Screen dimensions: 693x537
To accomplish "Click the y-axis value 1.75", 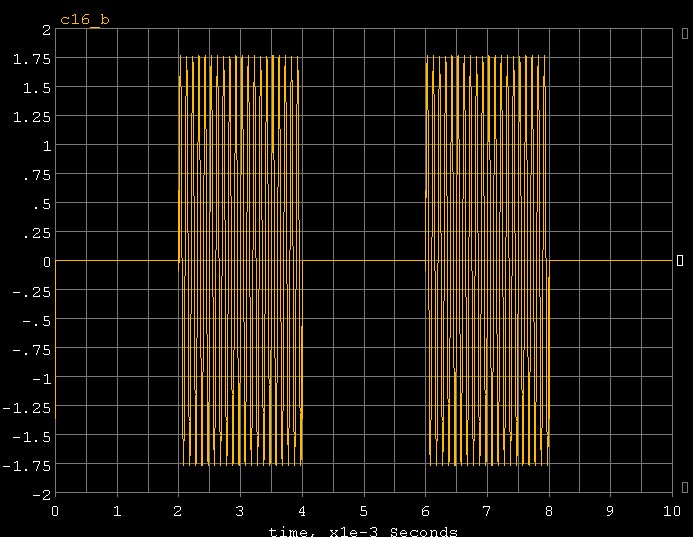I will (32, 59).
